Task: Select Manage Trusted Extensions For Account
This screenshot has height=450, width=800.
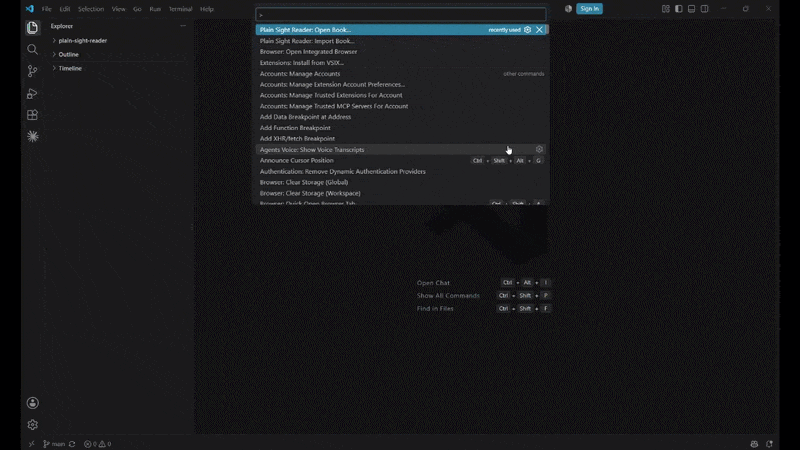Action: coord(402,95)
